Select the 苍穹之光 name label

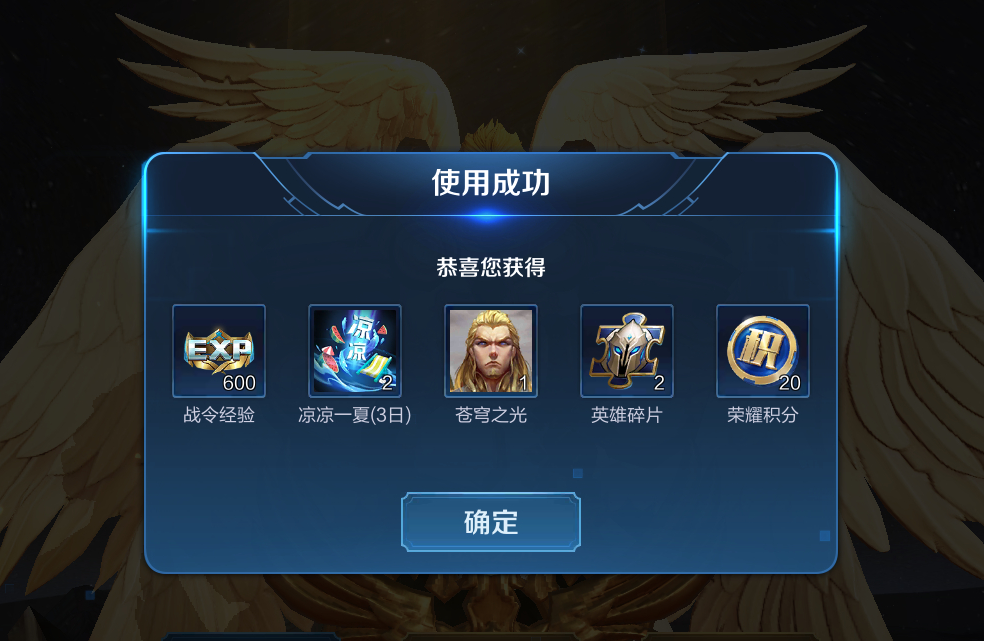click(x=491, y=415)
